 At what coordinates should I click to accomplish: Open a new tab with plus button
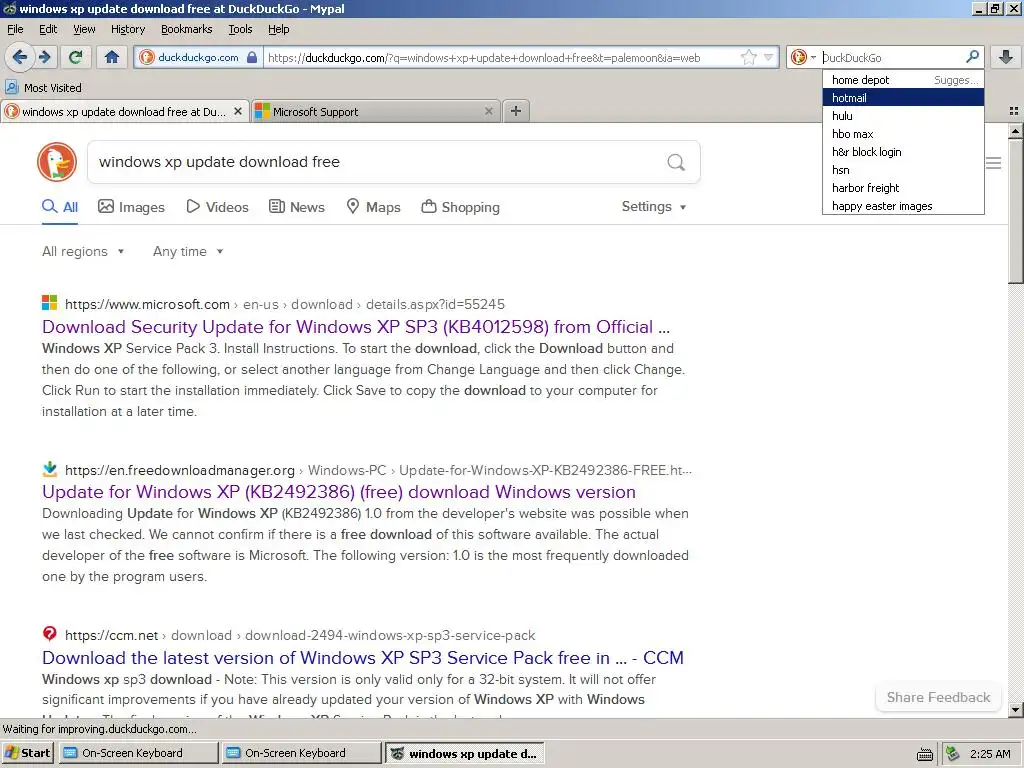point(516,111)
